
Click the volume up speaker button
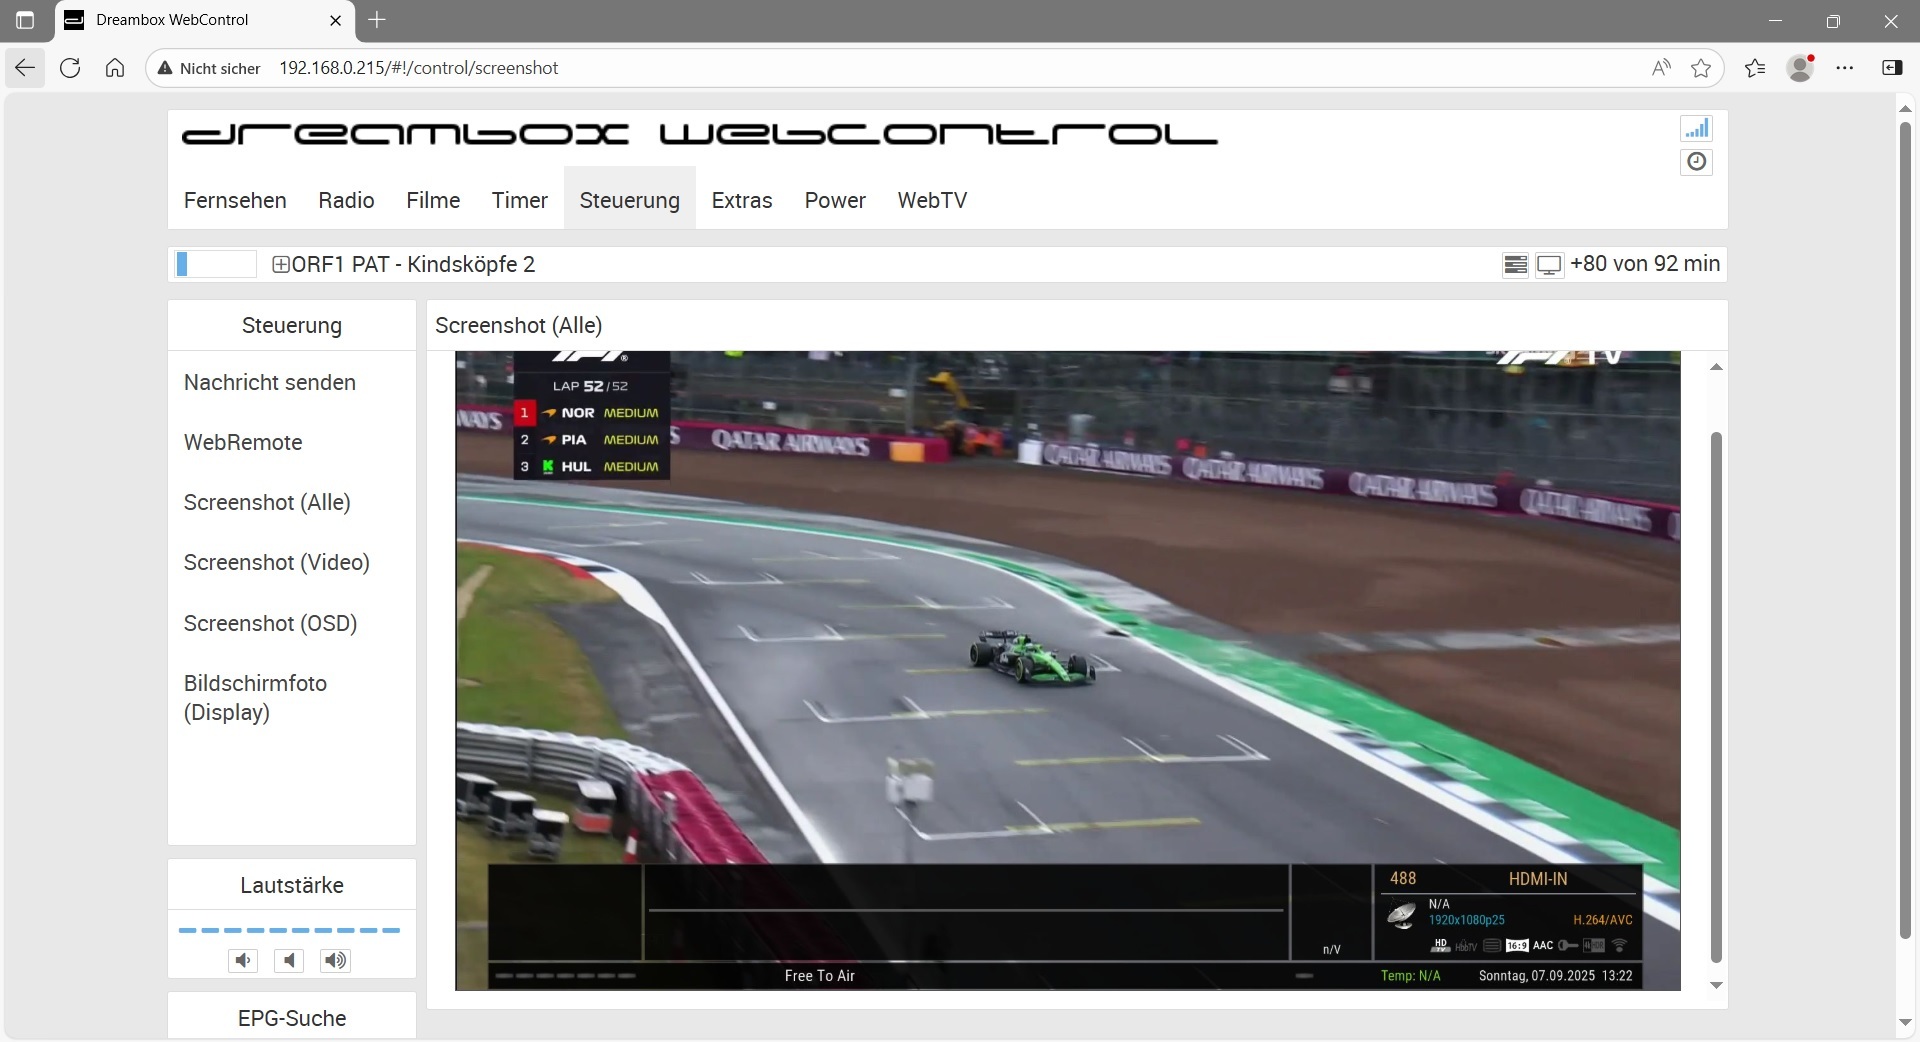point(335,961)
